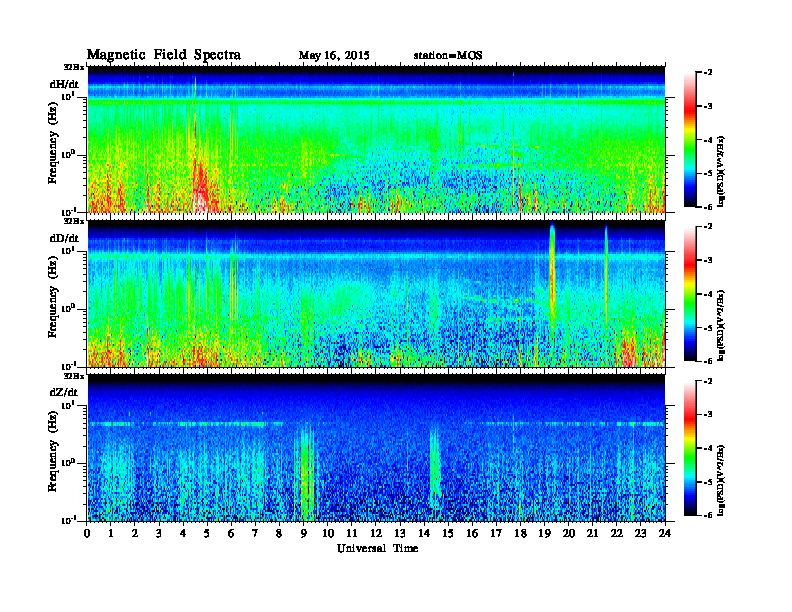Screen dimensions: 792x612
Task: Click hour tick '10' on time axis
Action: click(x=328, y=534)
